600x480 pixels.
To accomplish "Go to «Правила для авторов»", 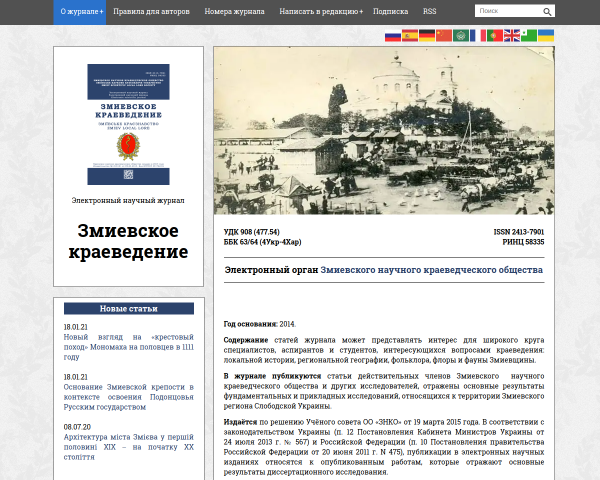I will tap(152, 12).
